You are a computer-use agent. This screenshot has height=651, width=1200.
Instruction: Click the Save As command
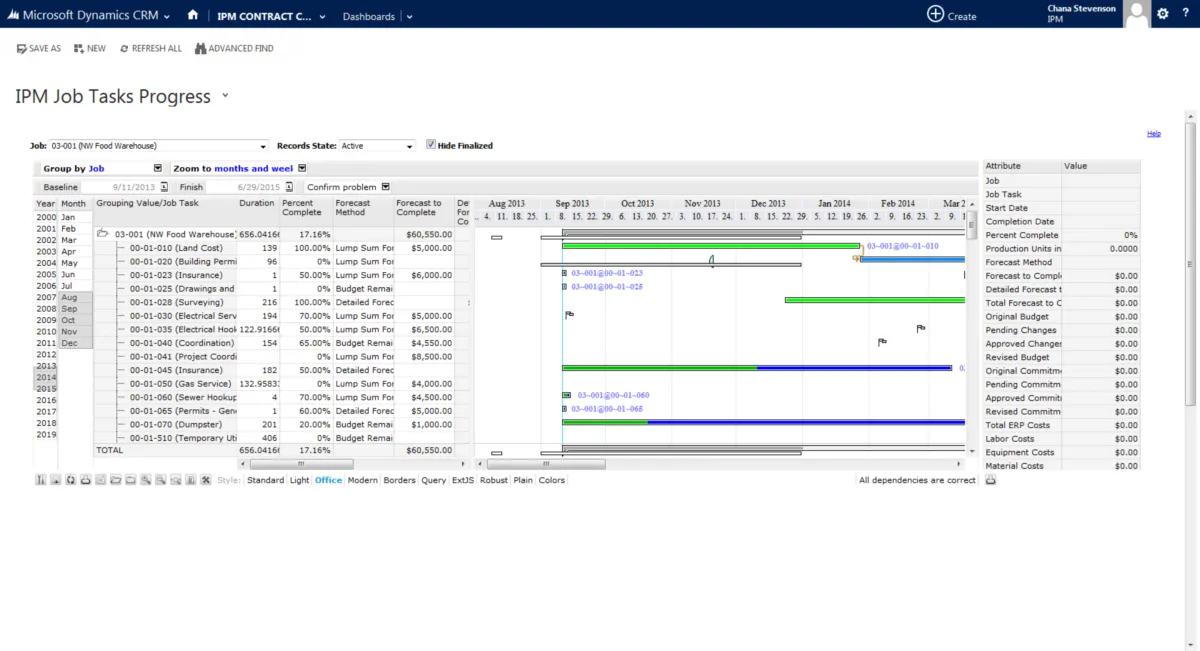39,48
